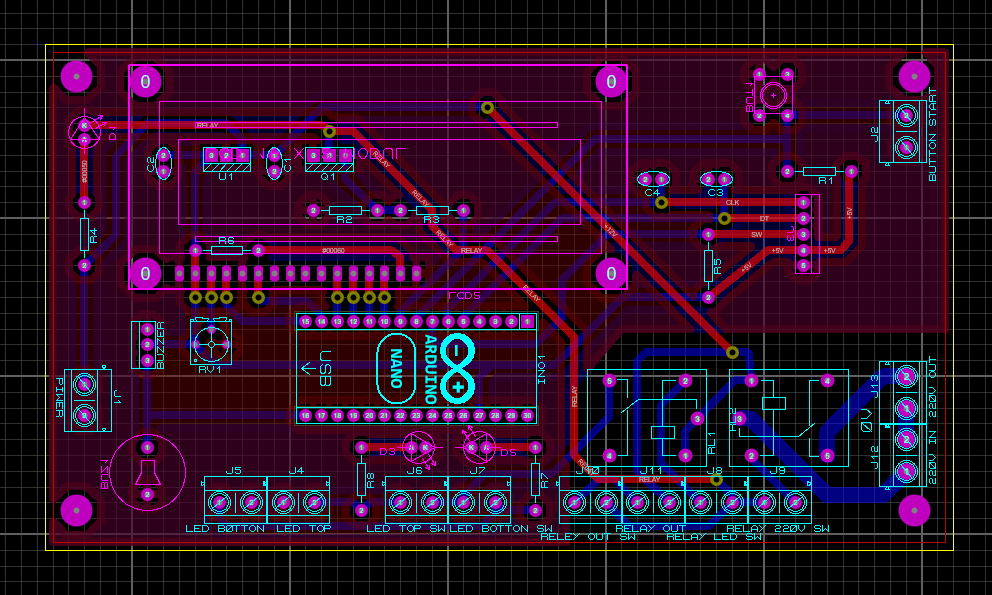Select resistor R3 footprint
This screenshot has width=992, height=595.
pyautogui.click(x=431, y=211)
